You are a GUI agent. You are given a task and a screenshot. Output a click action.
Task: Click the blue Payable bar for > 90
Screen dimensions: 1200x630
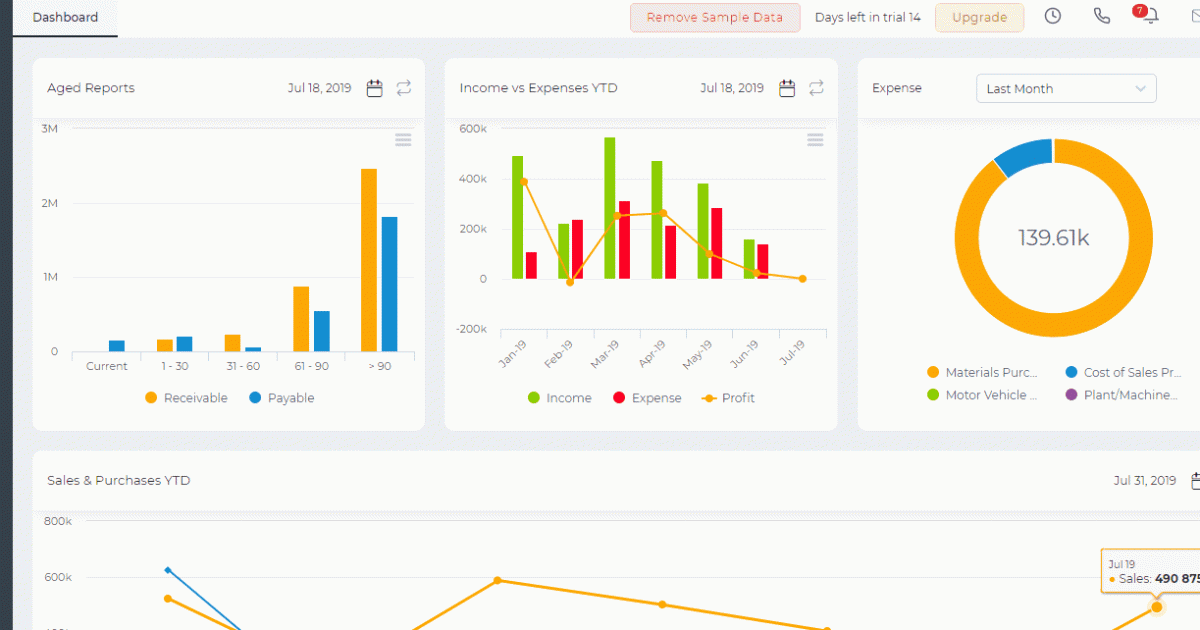point(390,284)
